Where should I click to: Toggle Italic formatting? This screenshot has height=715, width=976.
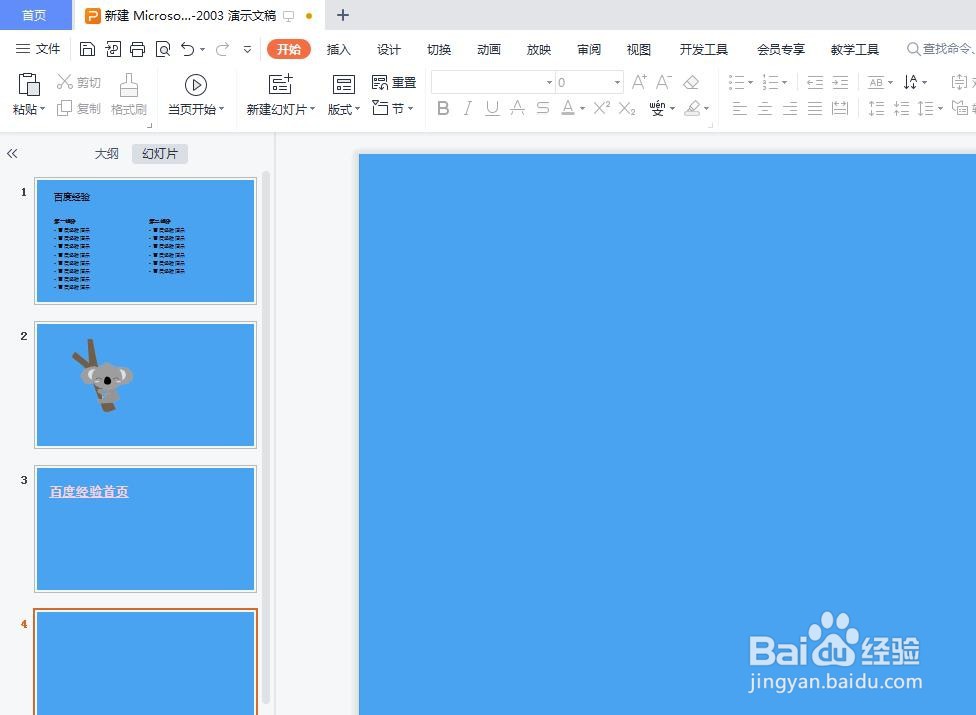click(x=467, y=109)
